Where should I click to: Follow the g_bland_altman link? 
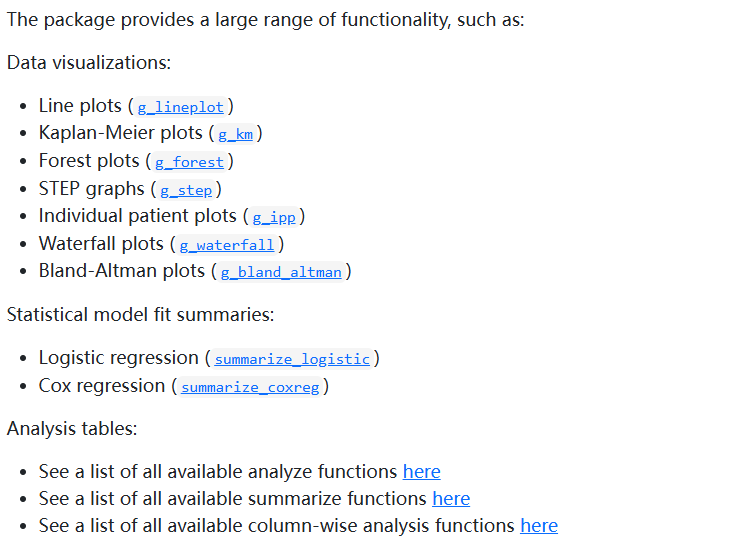[280, 272]
